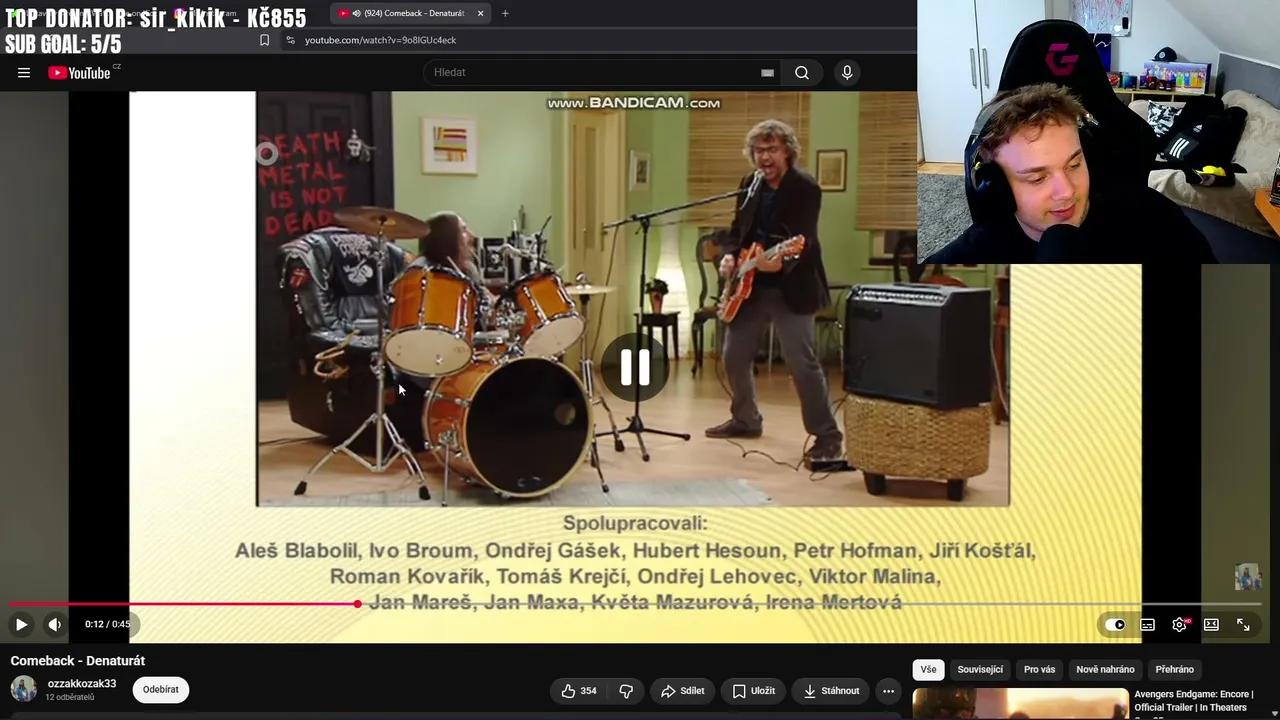
Task: Open the on-screen keyboard in search box
Action: point(767,72)
